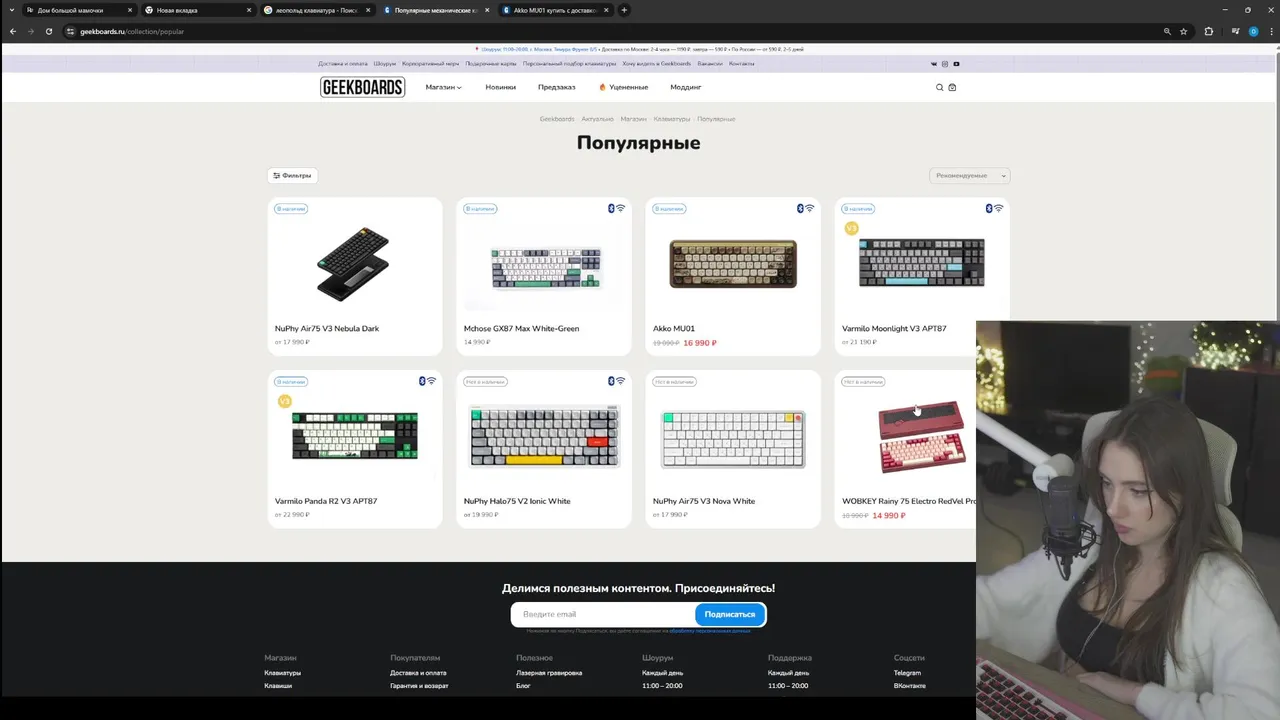
Task: Click V3 badge on Varmilo Moonlight card
Action: [851, 228]
